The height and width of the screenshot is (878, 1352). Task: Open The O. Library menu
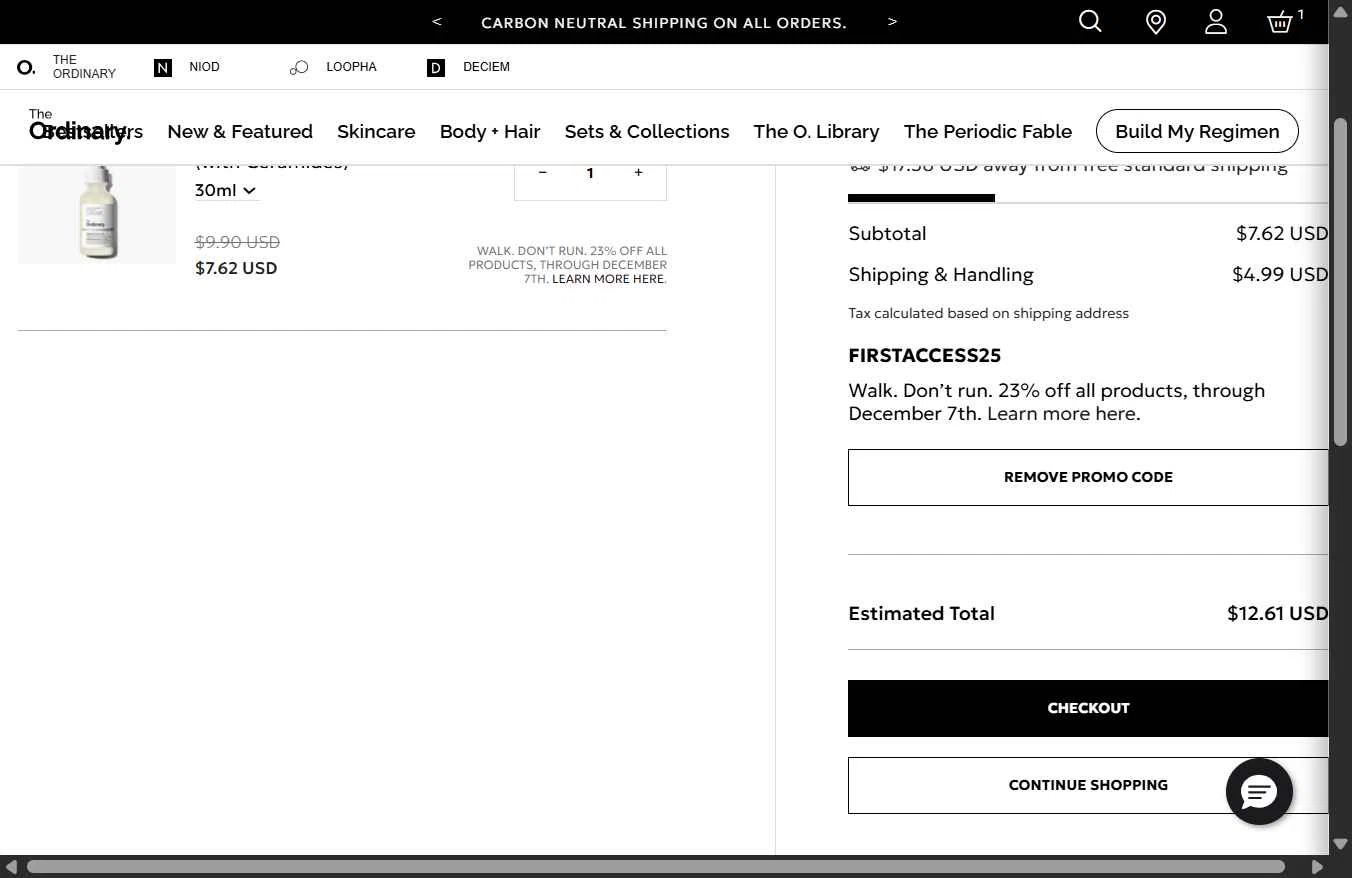tap(816, 131)
